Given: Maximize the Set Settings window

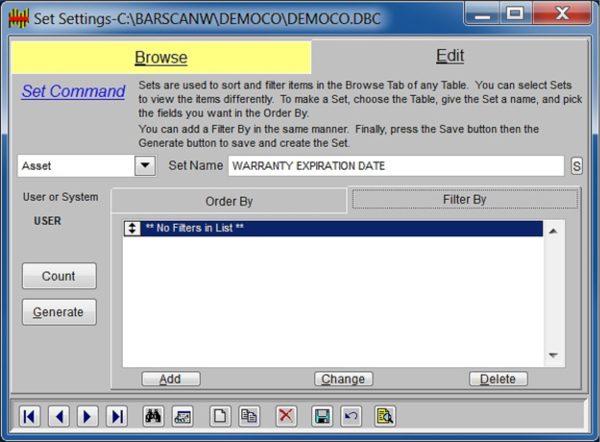Looking at the screenshot, I should [515, 14].
